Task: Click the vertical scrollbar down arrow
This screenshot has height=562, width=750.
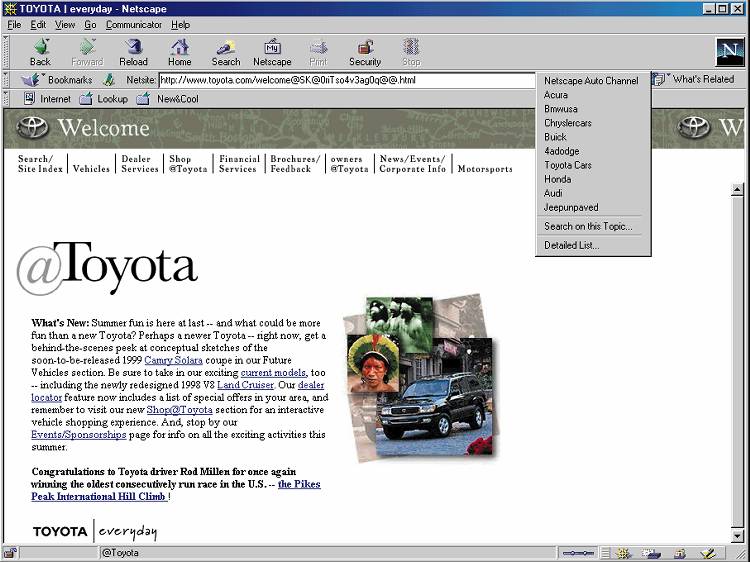Action: [737, 535]
